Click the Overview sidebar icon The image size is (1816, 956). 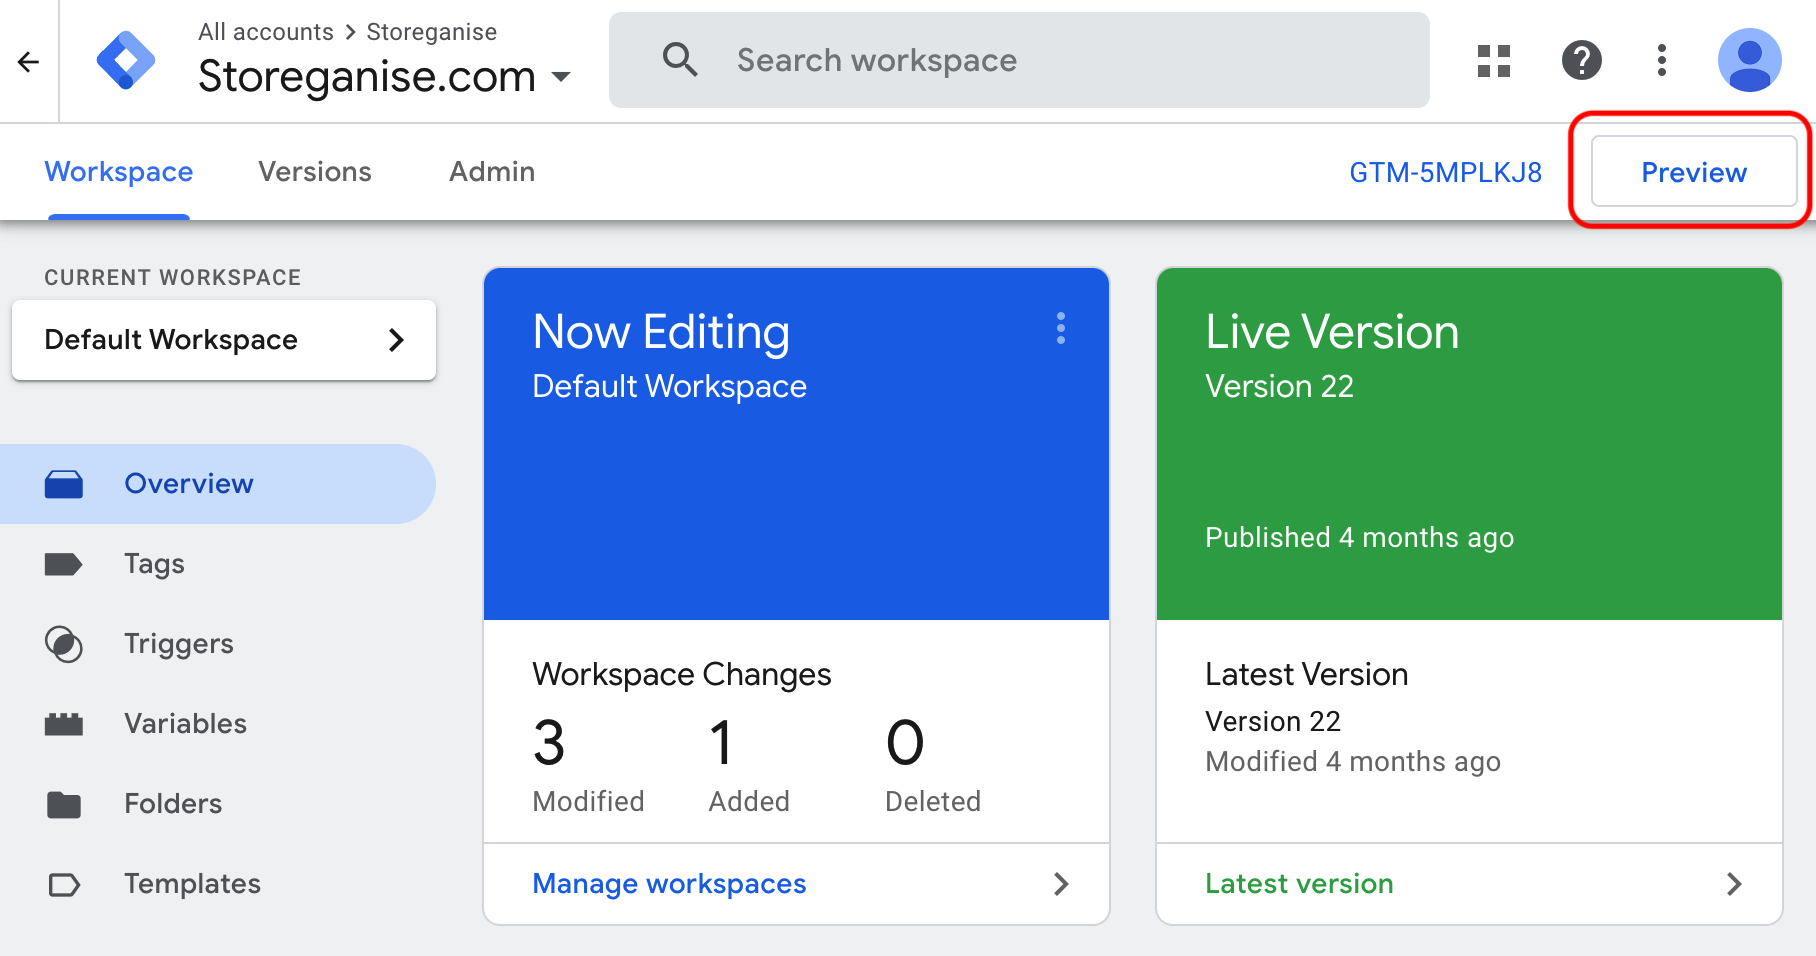click(64, 484)
